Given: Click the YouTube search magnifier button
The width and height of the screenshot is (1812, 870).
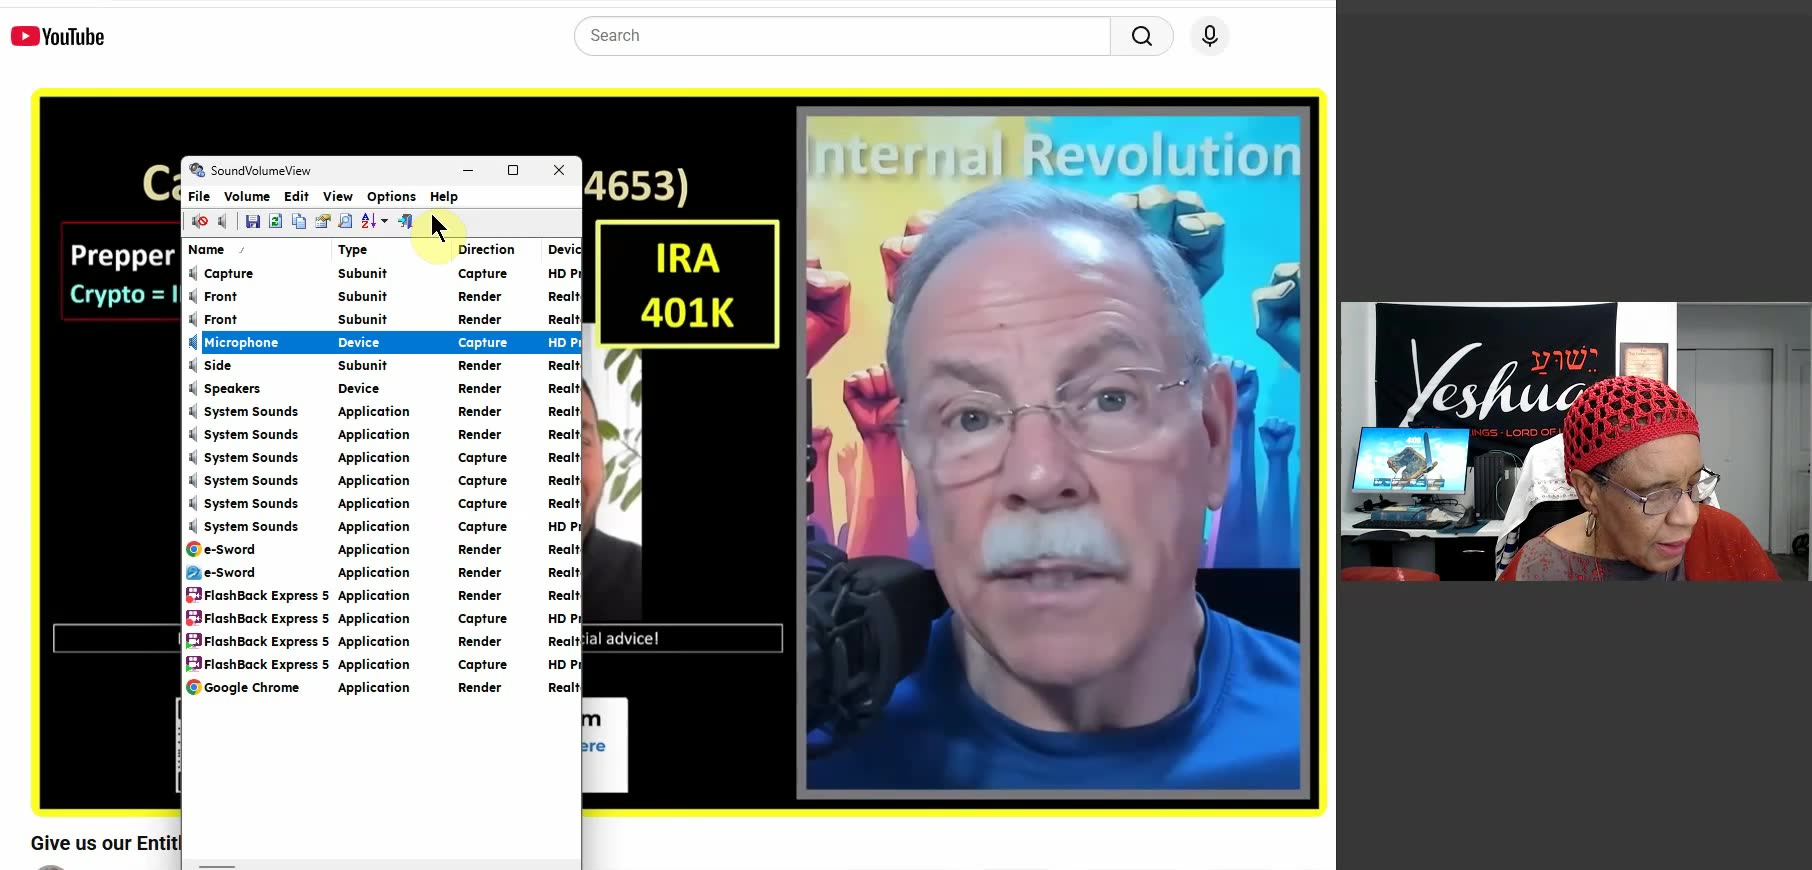Looking at the screenshot, I should click(1142, 36).
